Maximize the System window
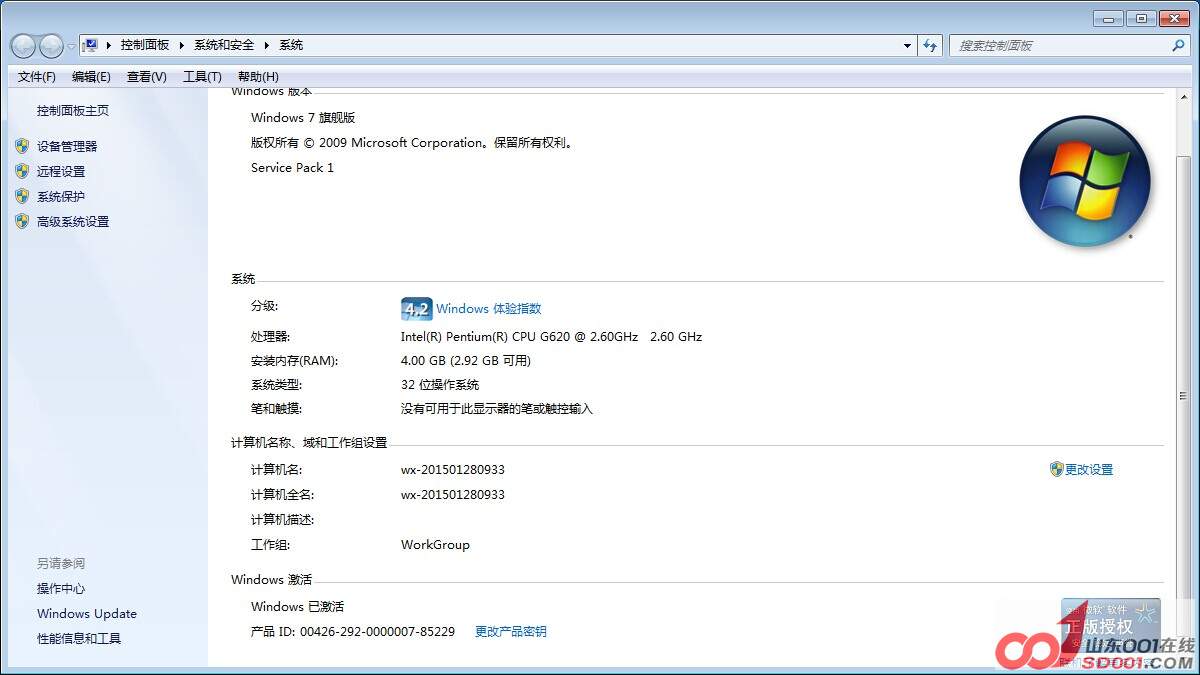This screenshot has height=675, width=1200. [x=1141, y=19]
